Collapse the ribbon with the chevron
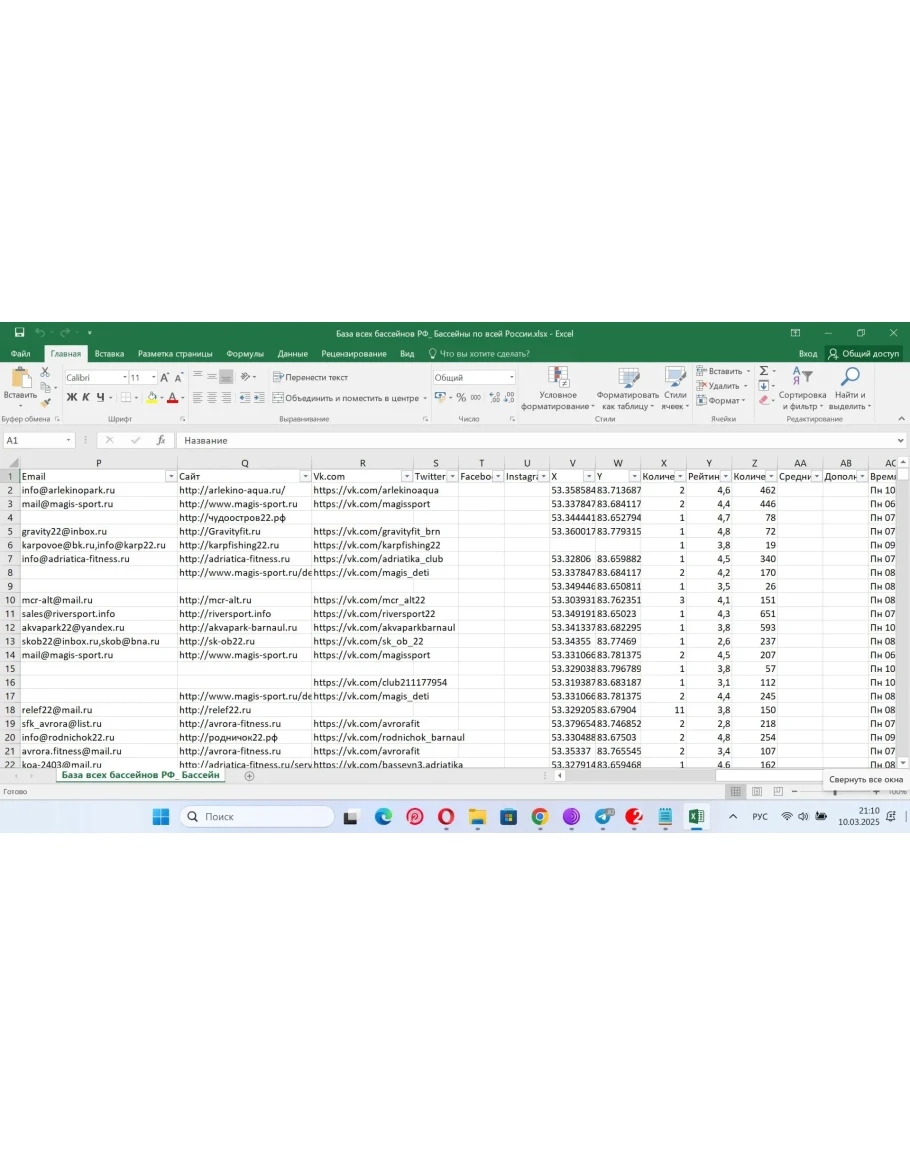Viewport: 910px width, 1155px height. [900, 418]
